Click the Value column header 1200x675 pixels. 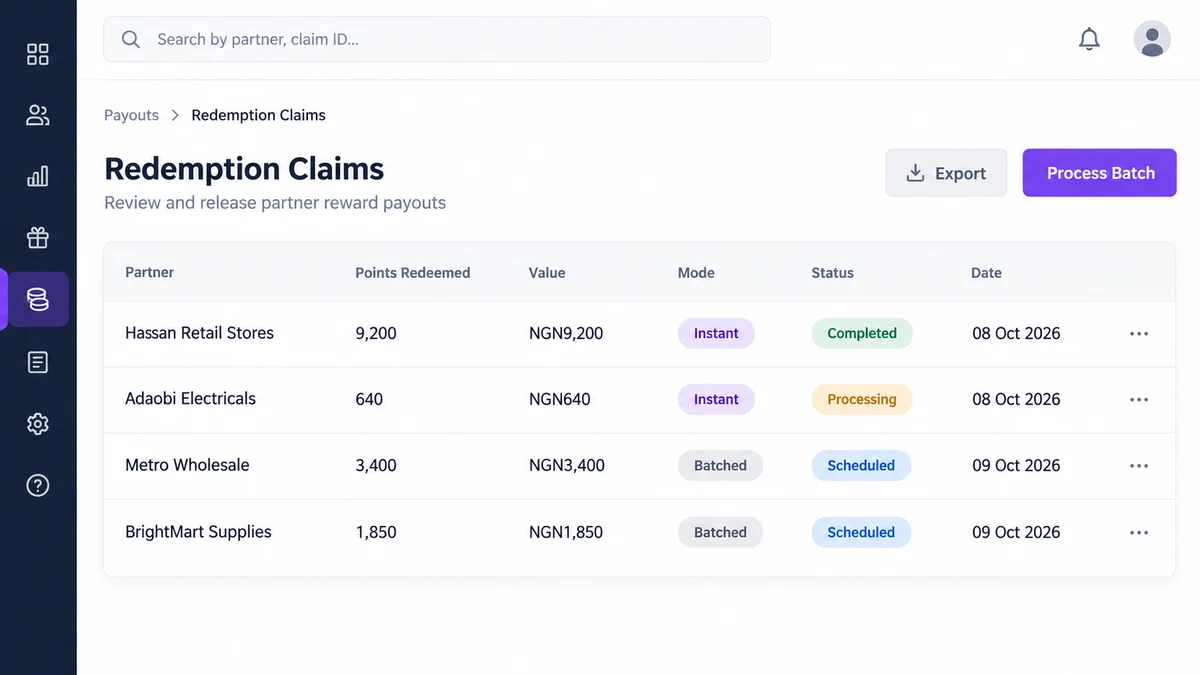(547, 273)
